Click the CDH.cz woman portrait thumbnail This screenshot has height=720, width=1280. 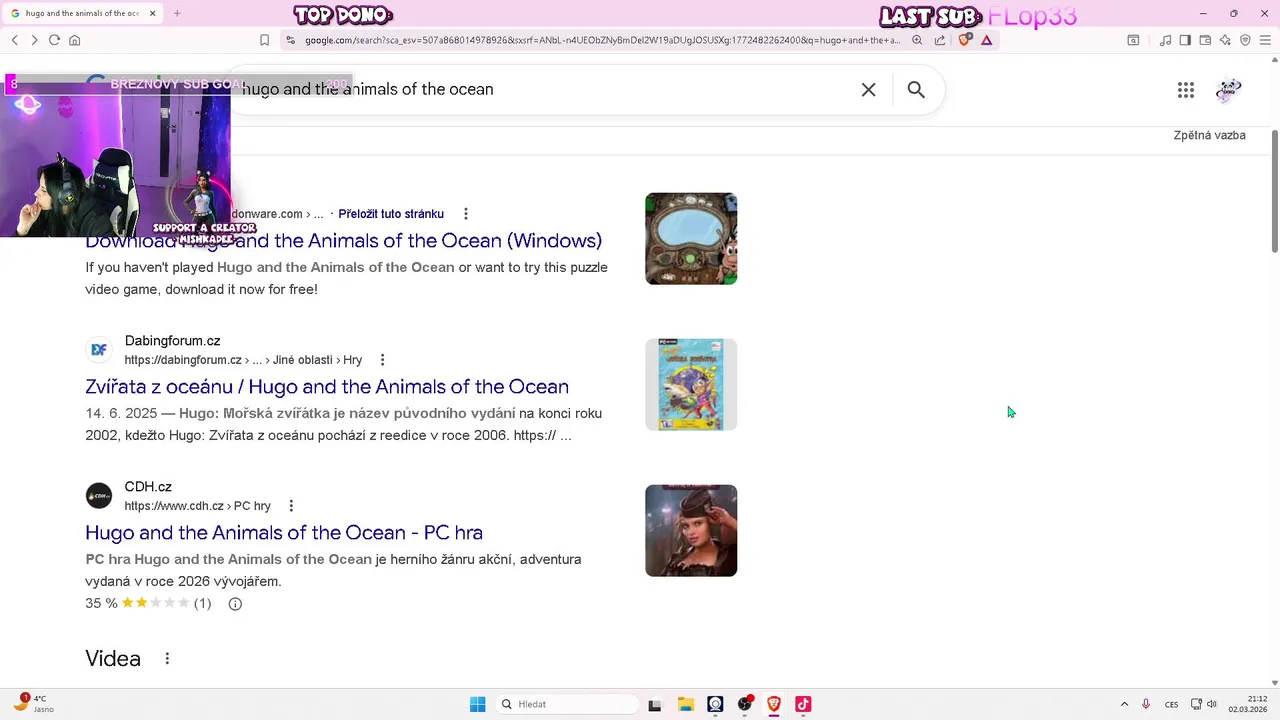click(691, 531)
